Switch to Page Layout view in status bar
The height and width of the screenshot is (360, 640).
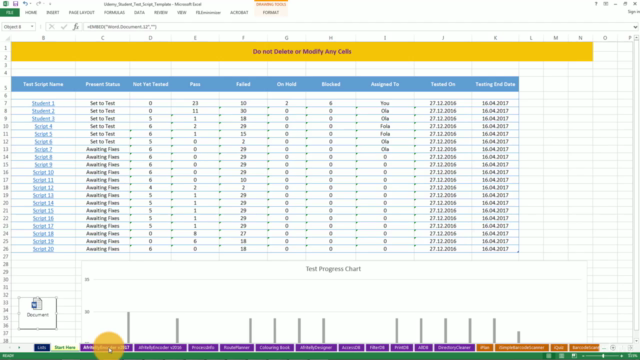(x=562, y=356)
